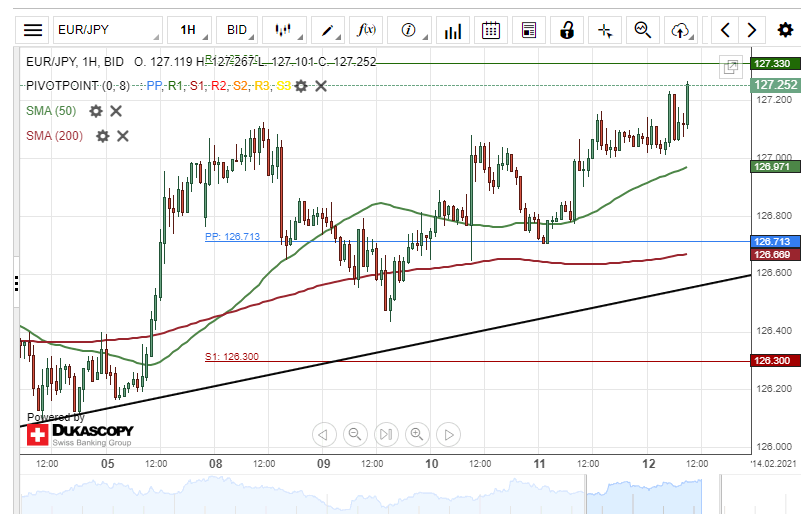This screenshot has width=804, height=520.
Task: Open the 1H timeframe dropdown
Action: [x=190, y=30]
